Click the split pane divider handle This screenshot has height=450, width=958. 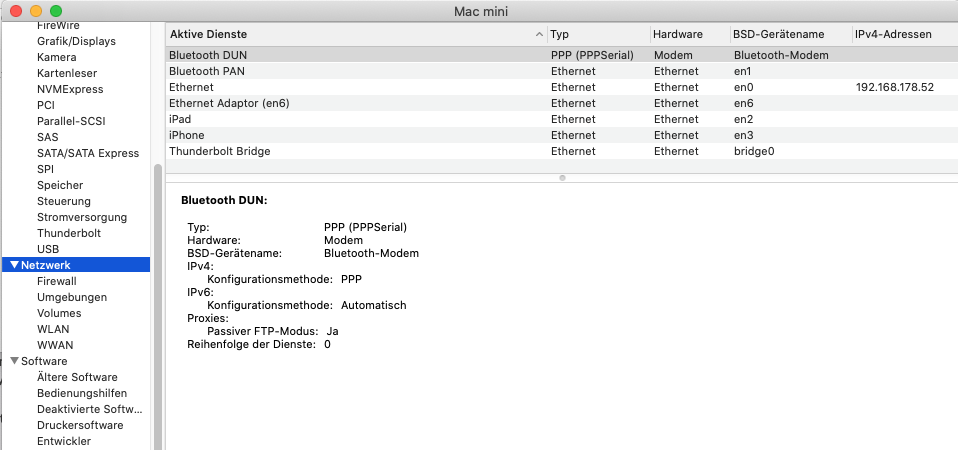pos(562,178)
